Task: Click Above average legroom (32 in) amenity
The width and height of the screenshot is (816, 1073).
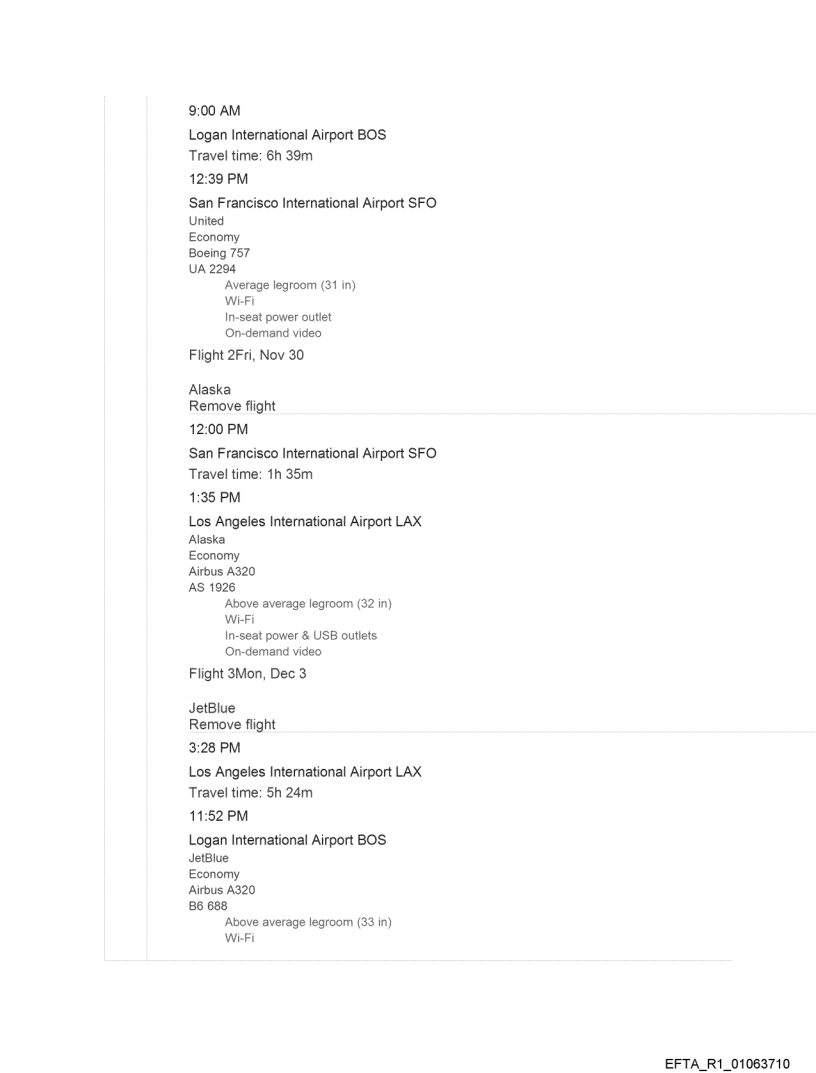Action: [308, 604]
